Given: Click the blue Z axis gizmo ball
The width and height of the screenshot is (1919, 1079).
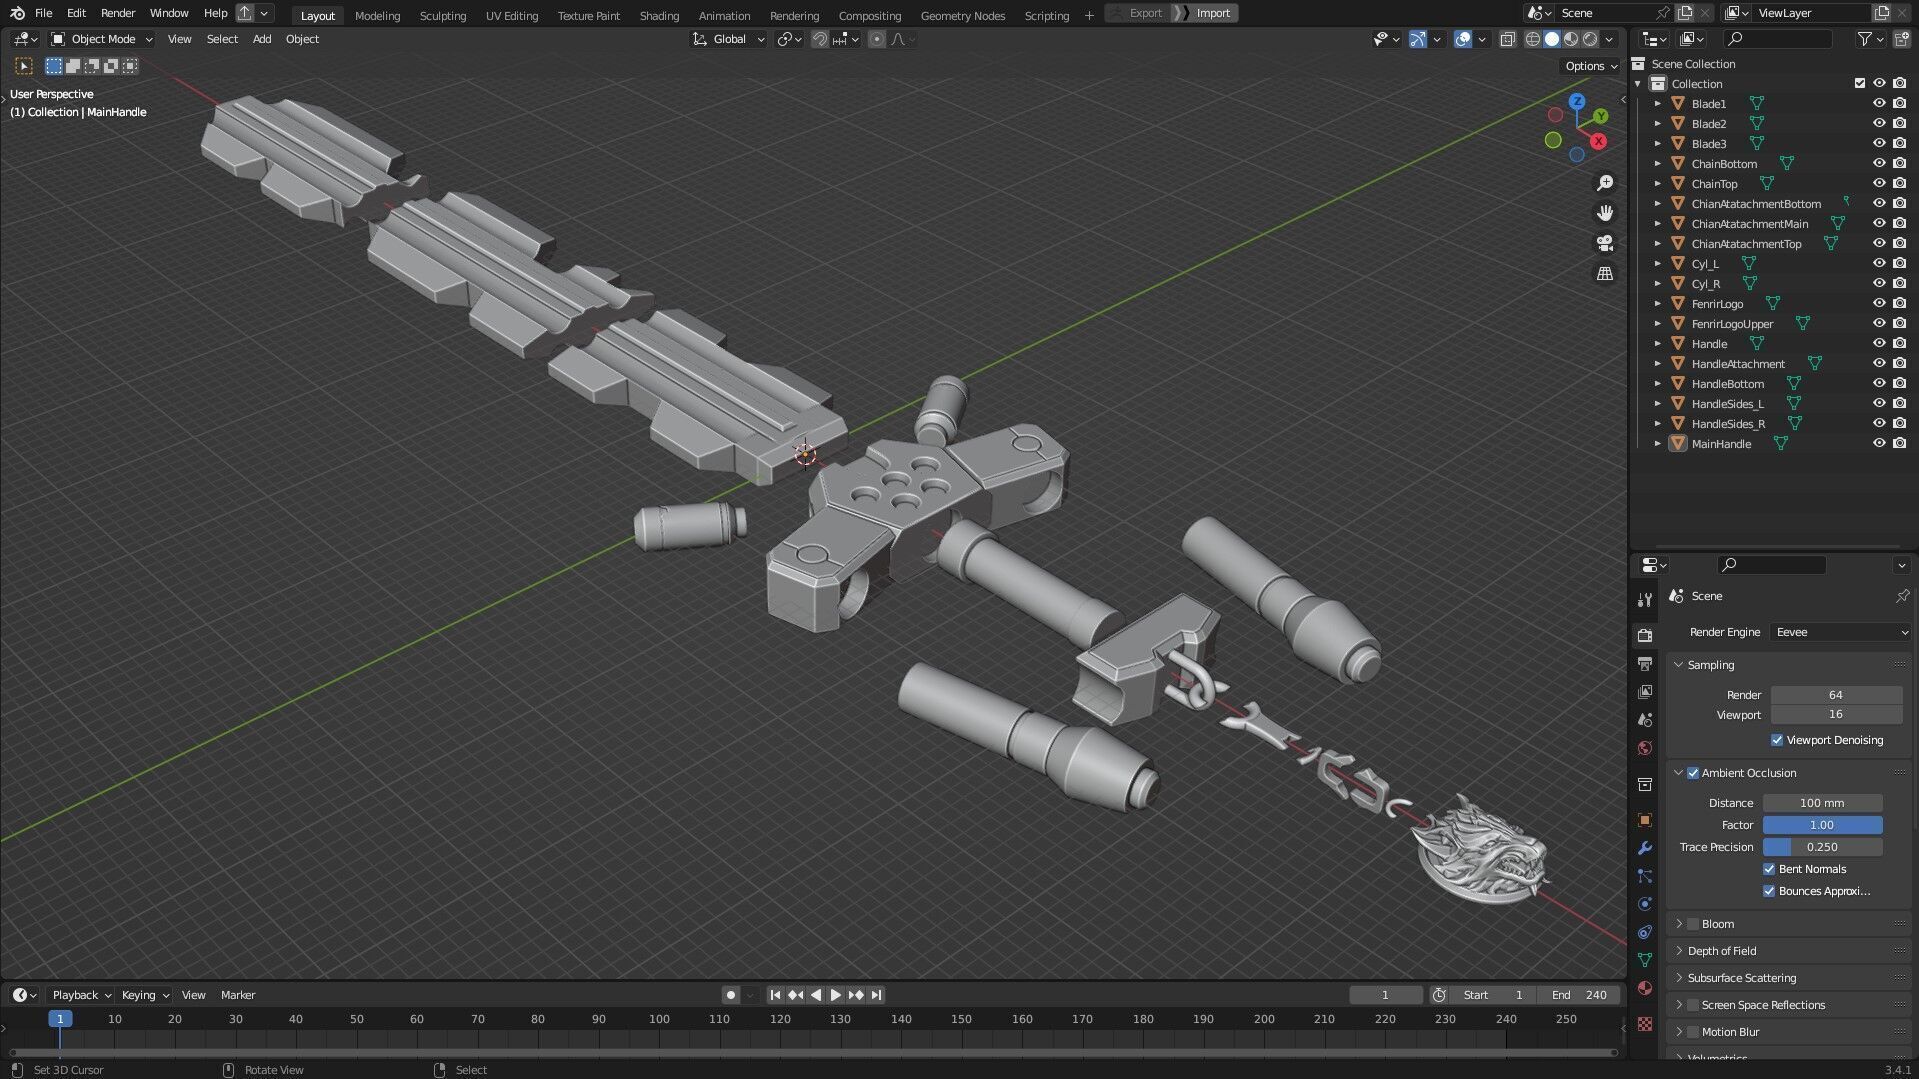Looking at the screenshot, I should [1577, 102].
